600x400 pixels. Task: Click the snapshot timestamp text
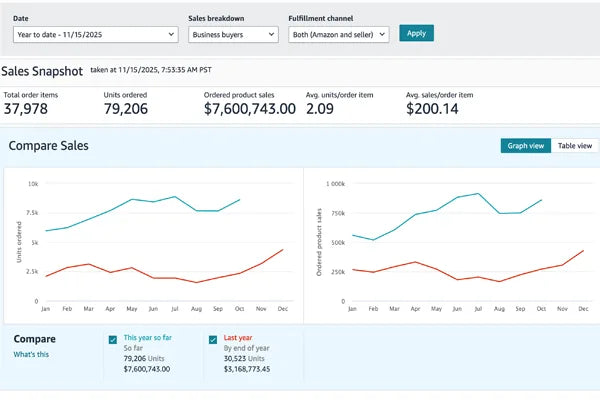(x=151, y=70)
